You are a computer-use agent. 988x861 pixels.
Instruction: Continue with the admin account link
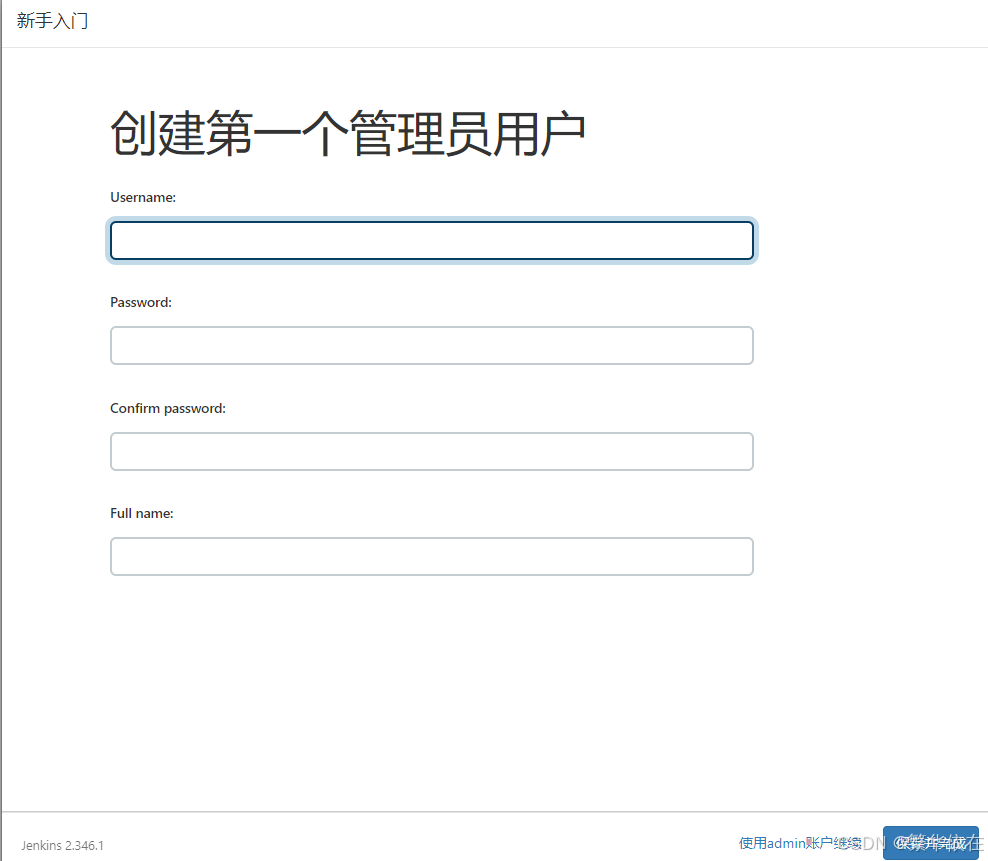[800, 843]
